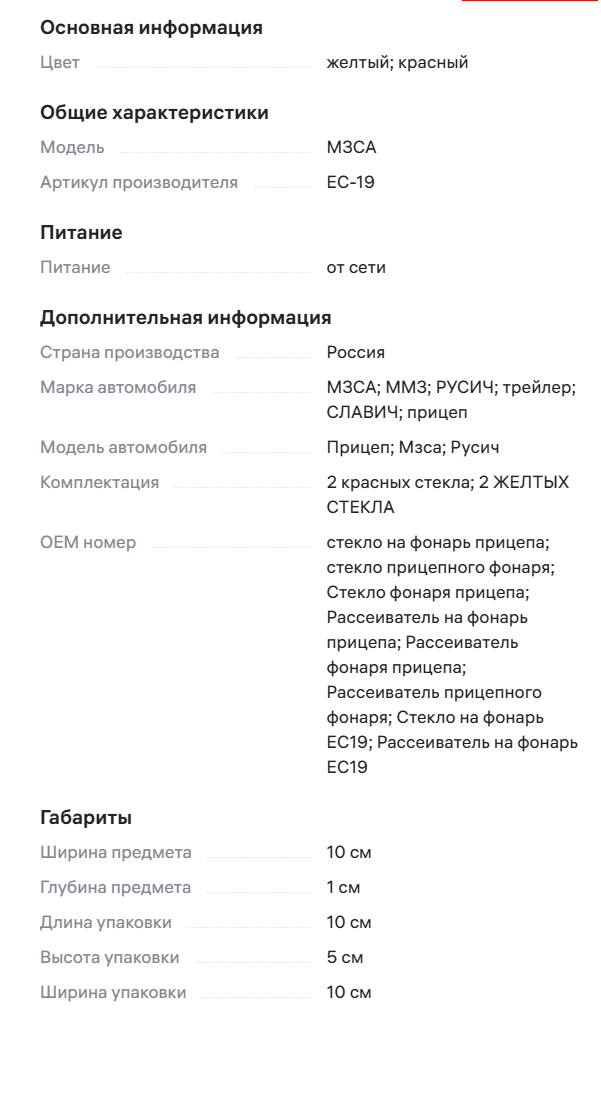Viewport: 601px width, 1110px height.
Task: Click the 'Основная информация' section heading
Action: point(151,28)
